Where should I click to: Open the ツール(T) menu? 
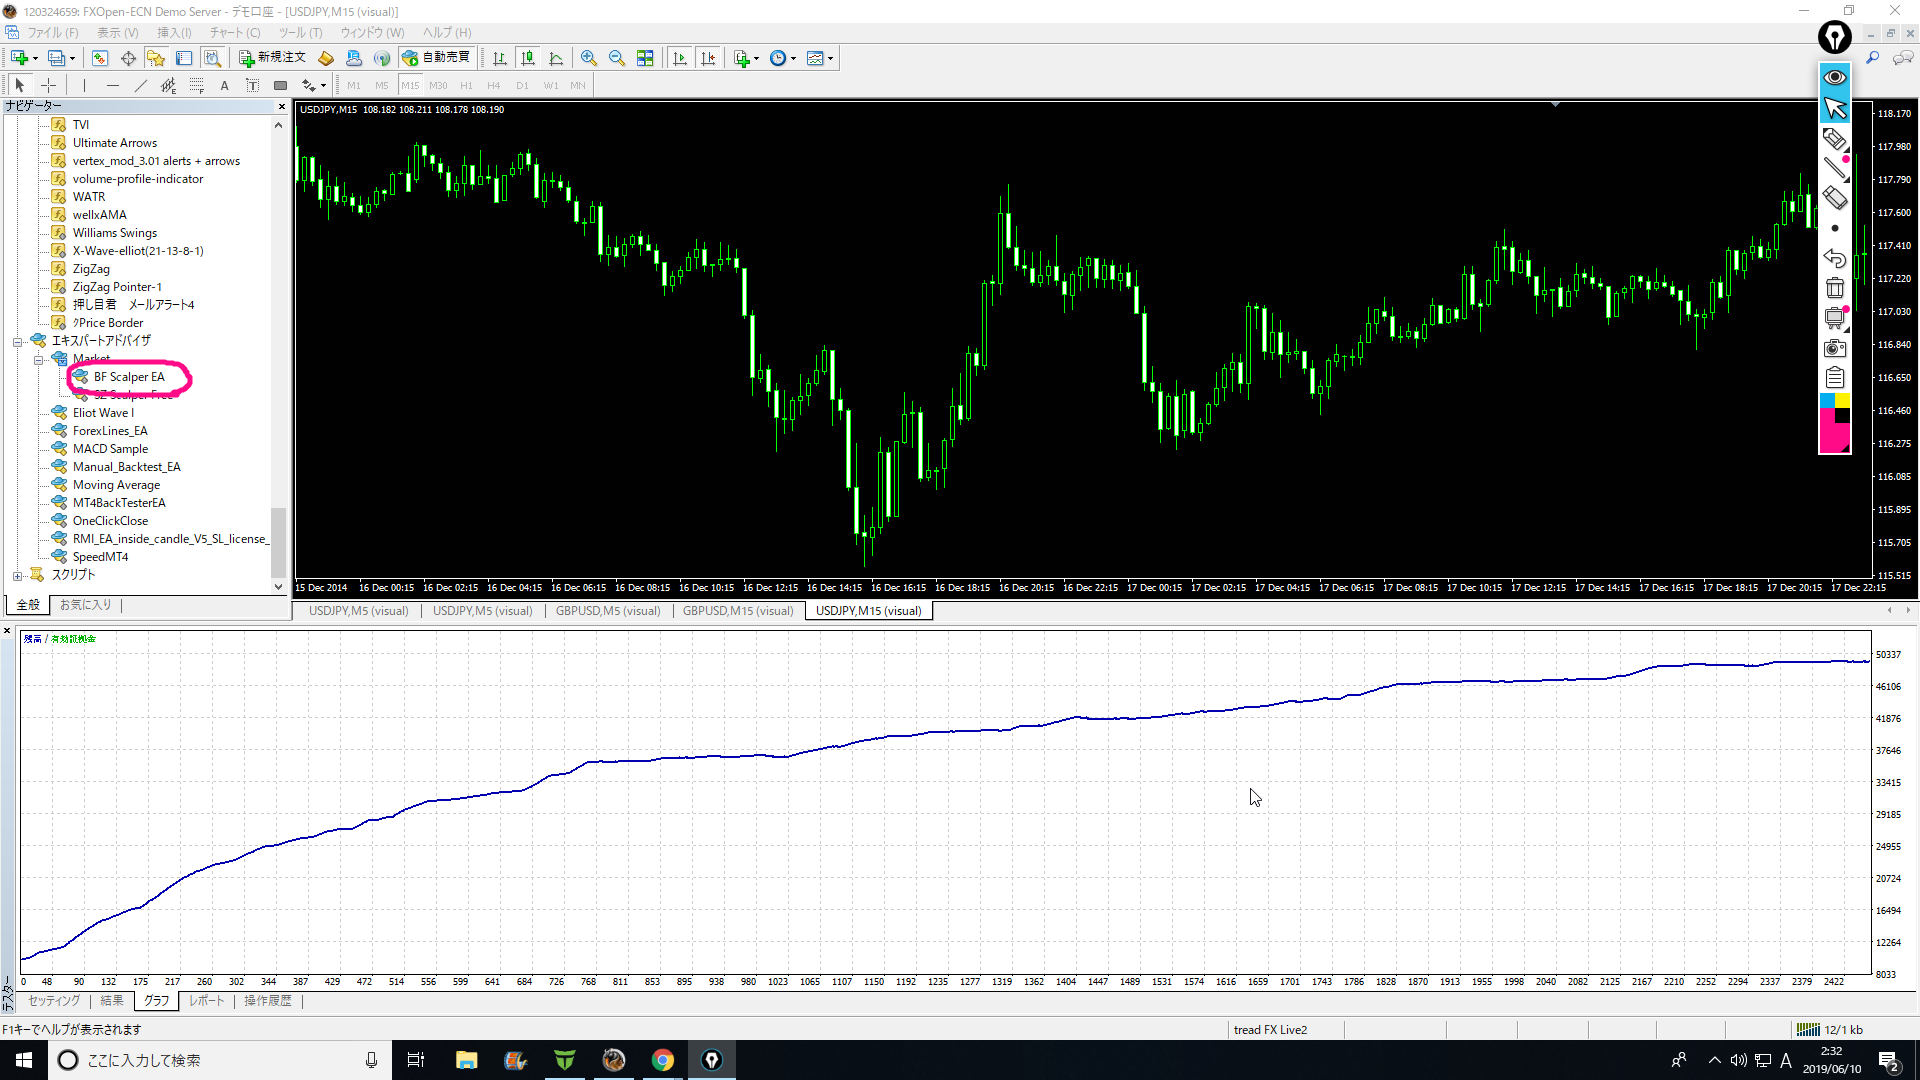[300, 32]
